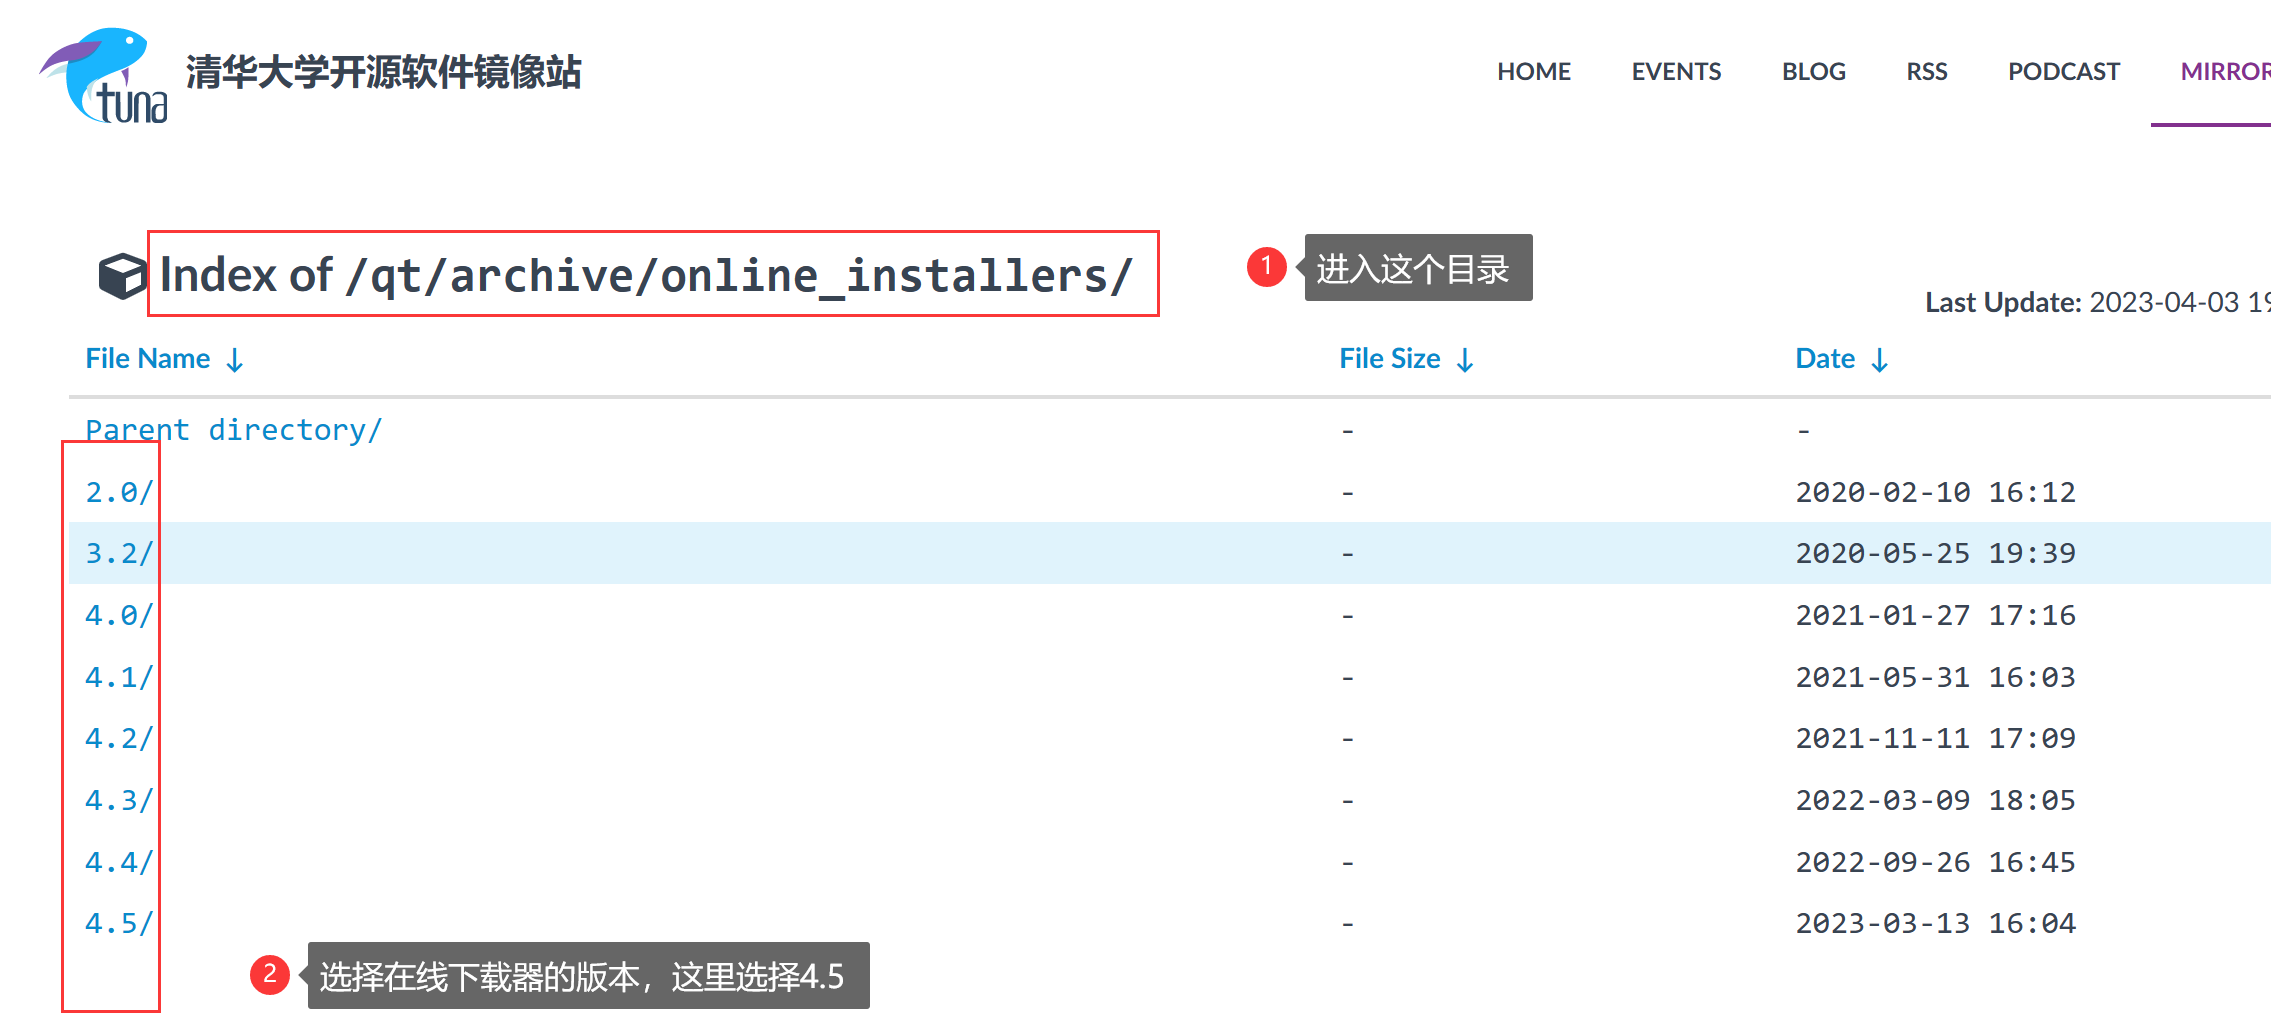Viewport: 2271px width, 1031px height.
Task: Select the MIRROR nav tab
Action: 2225,72
